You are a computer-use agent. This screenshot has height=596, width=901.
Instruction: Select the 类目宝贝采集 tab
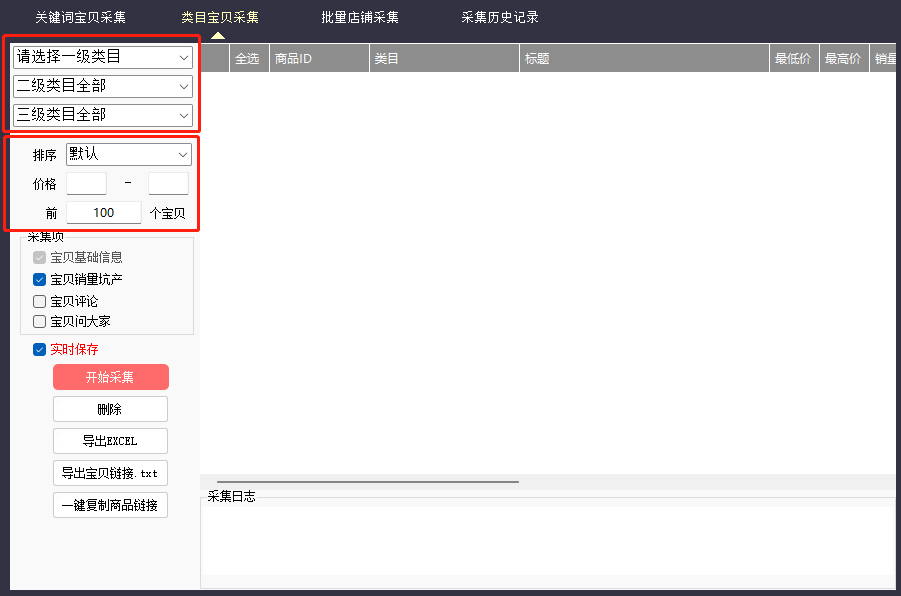[x=220, y=17]
